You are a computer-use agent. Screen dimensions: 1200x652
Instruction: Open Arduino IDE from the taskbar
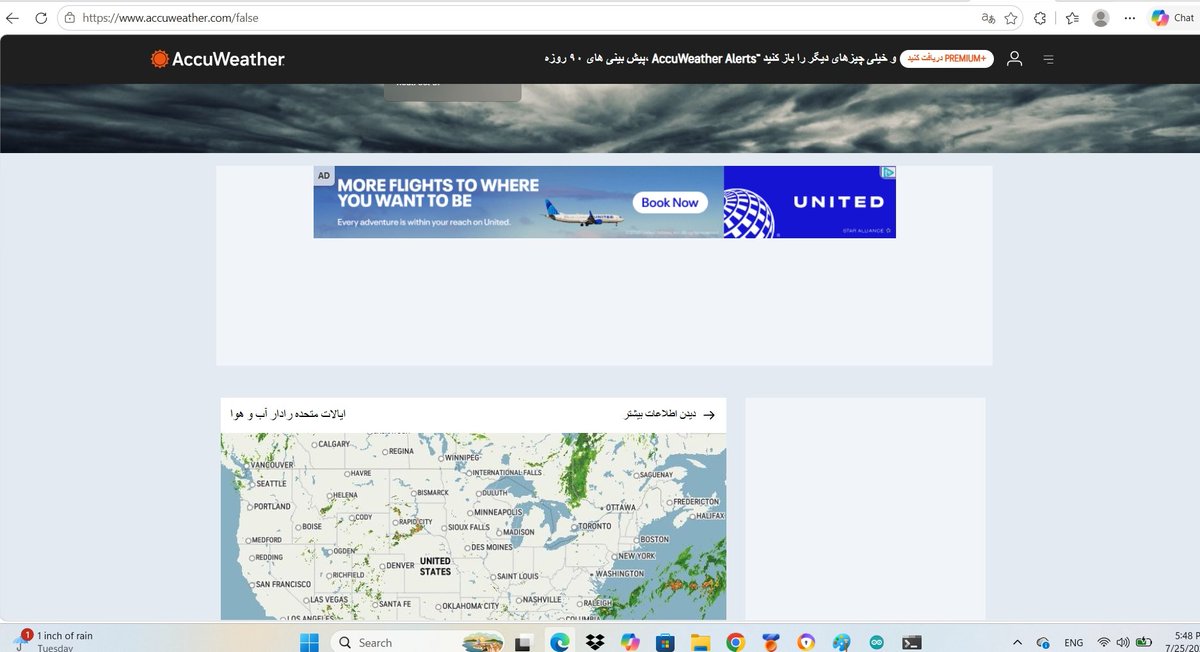click(876, 641)
